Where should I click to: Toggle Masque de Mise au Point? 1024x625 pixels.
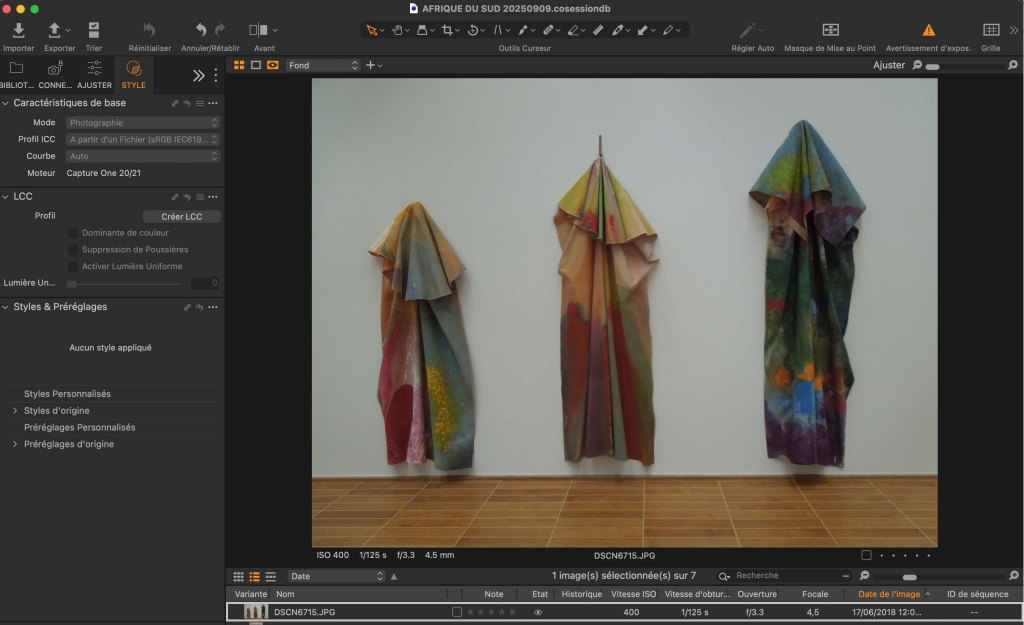[830, 31]
